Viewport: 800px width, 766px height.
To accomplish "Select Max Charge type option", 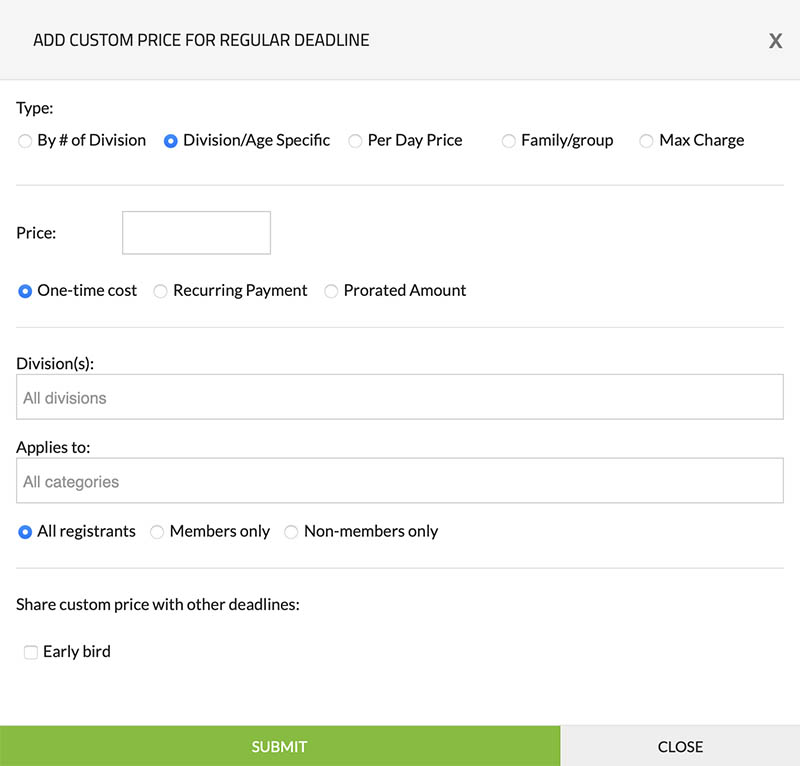I will point(647,141).
